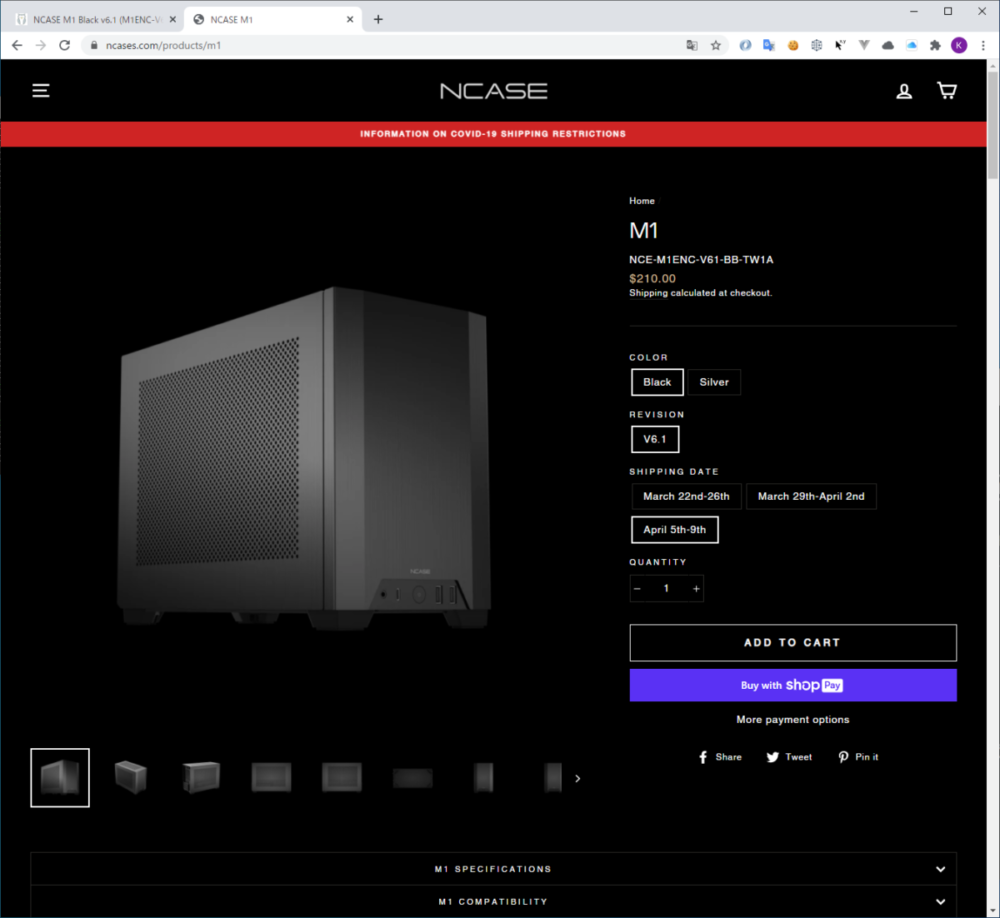1000x918 pixels.
Task: Expand the M1 Specifications section
Action: click(x=493, y=869)
